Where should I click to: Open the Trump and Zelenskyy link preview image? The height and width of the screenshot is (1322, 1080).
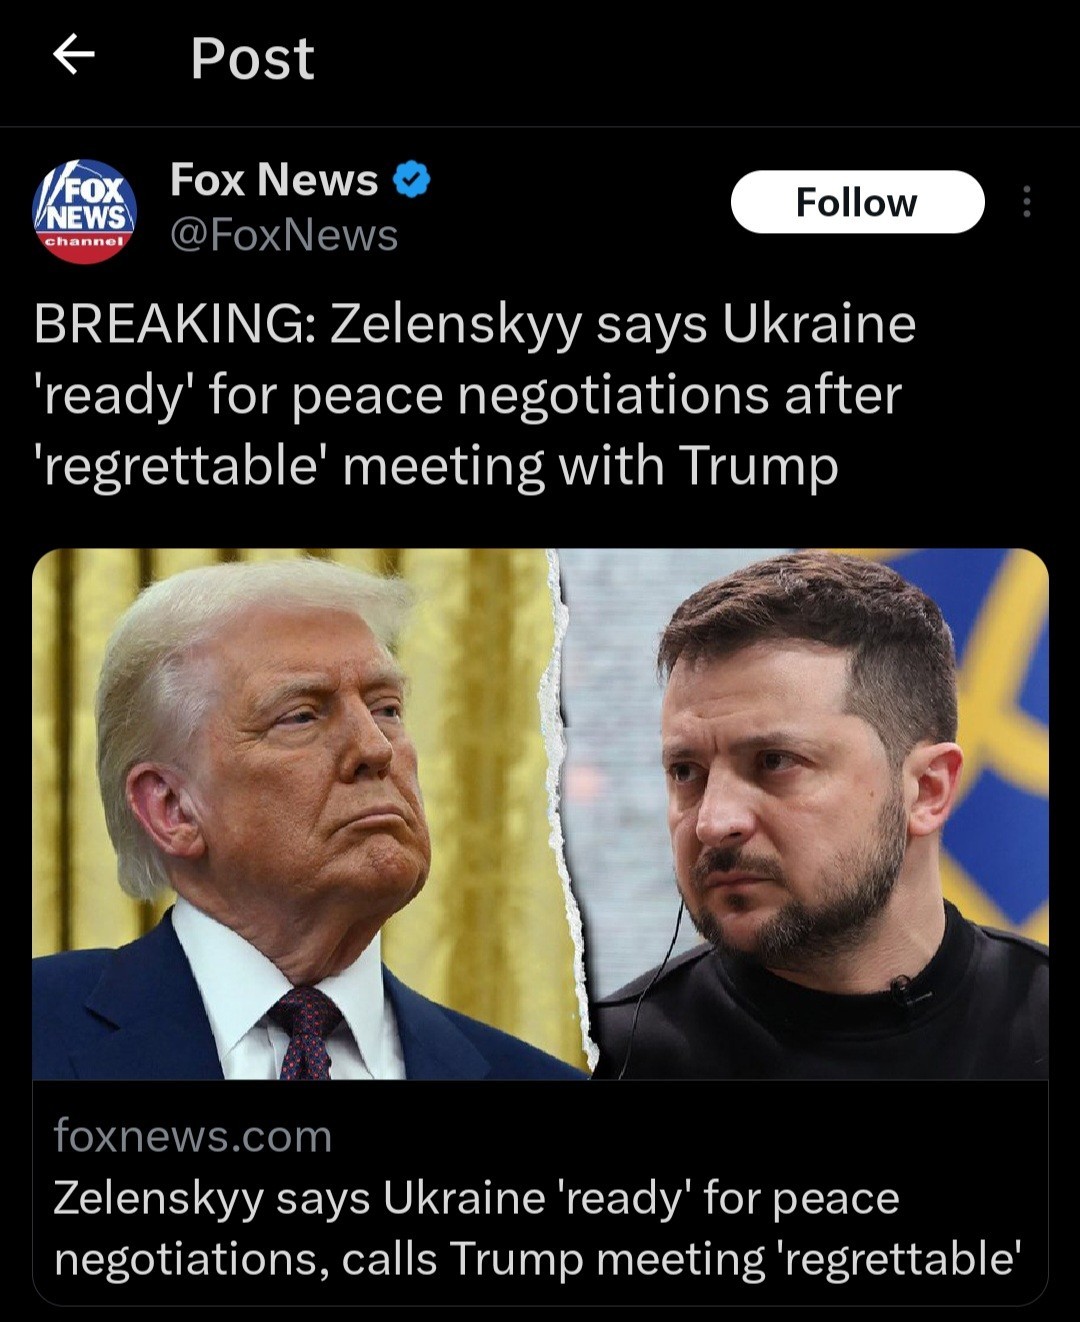(540, 814)
